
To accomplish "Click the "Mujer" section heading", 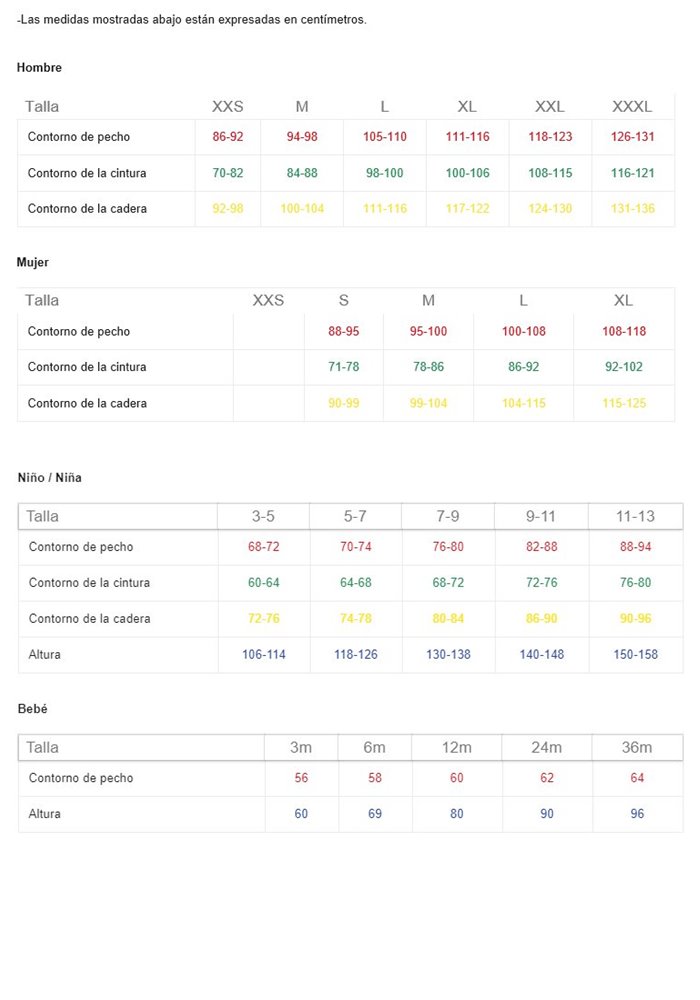I will pos(33,262).
